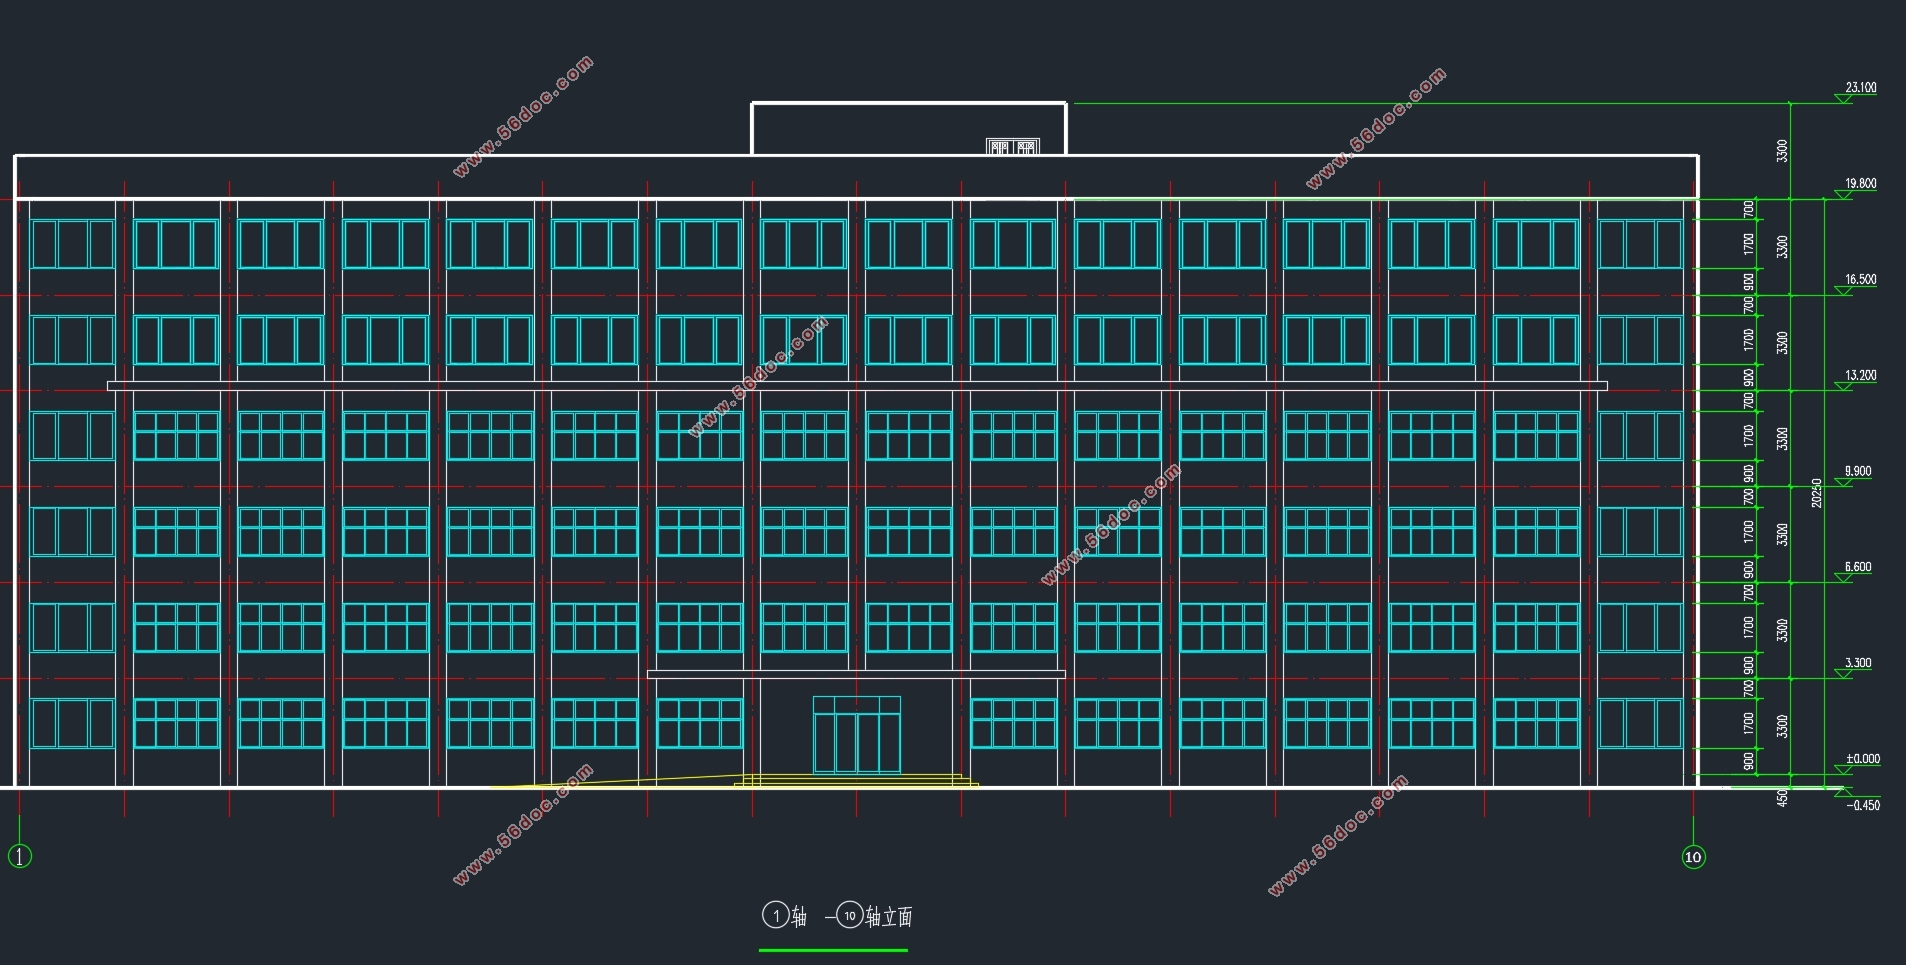Select the yellow entrance steps

point(856,780)
